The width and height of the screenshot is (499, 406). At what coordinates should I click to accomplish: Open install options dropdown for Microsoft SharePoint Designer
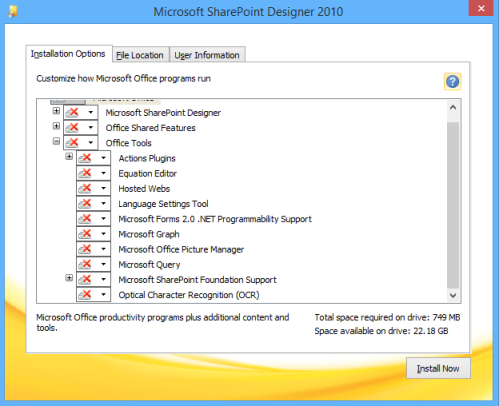(90, 112)
